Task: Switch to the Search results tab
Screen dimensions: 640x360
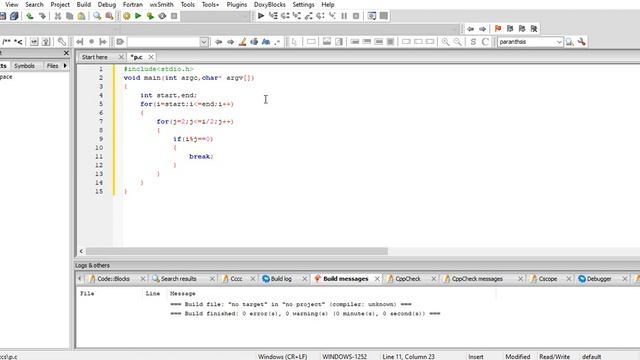Action: pos(178,279)
